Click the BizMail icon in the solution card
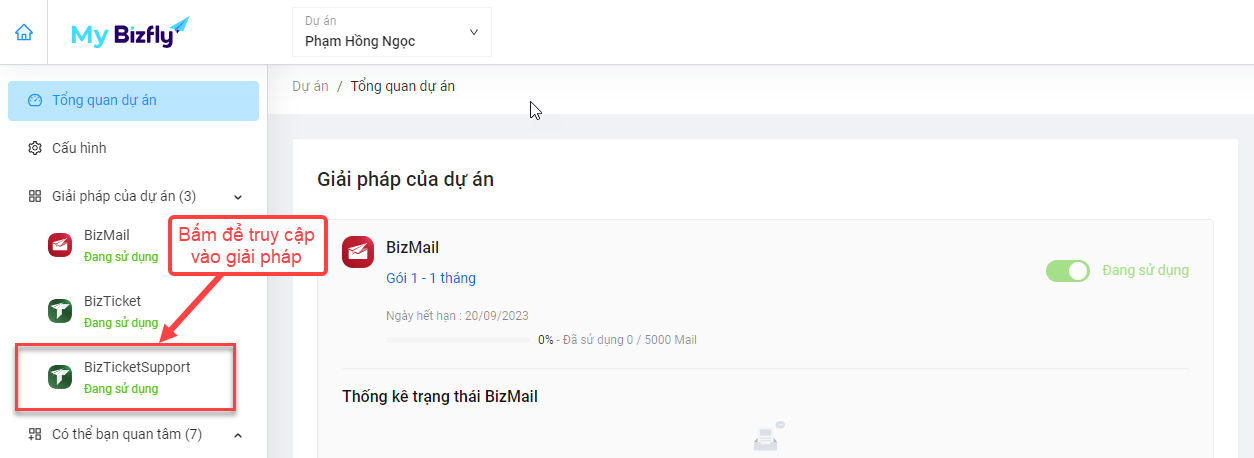1254x458 pixels. pyautogui.click(x=358, y=252)
